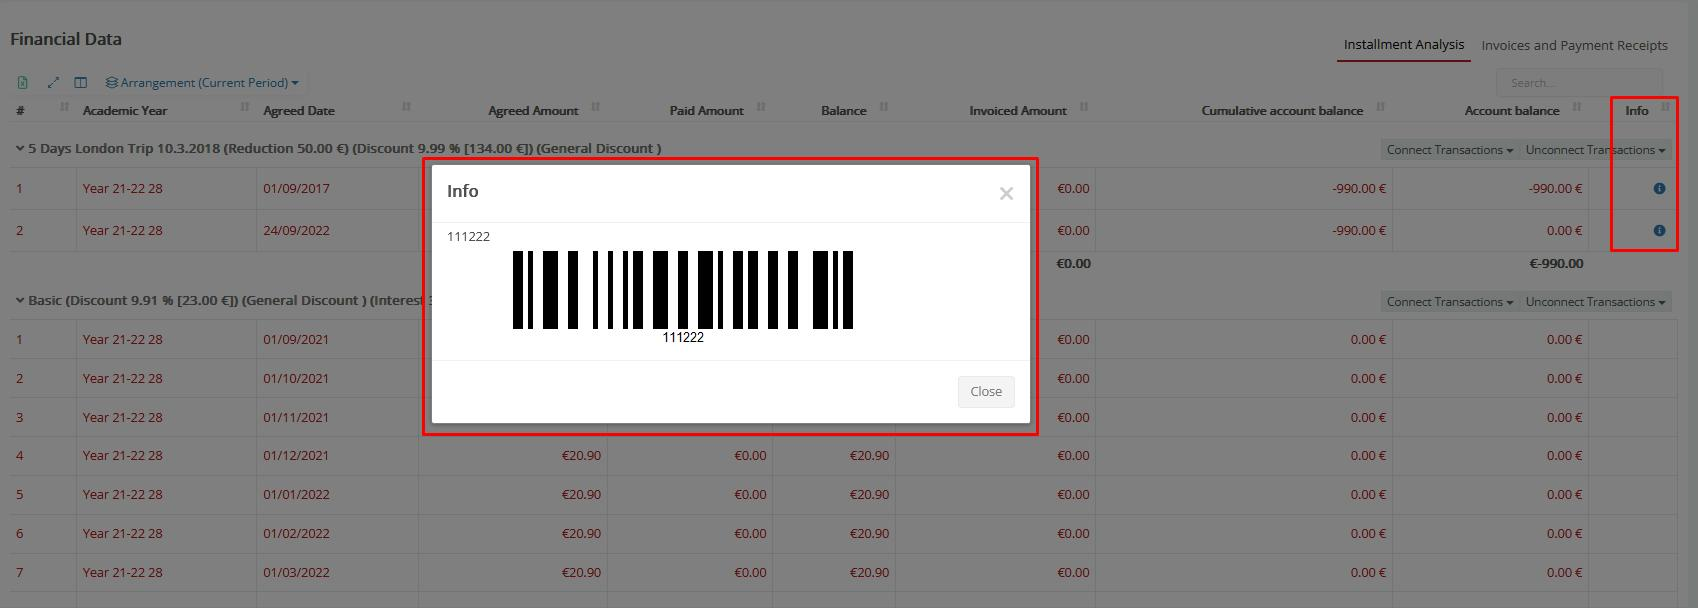Screen dimensions: 1698x608
Task: Open Unconnect Transactions dropdown for London Trip
Action: [1595, 150]
